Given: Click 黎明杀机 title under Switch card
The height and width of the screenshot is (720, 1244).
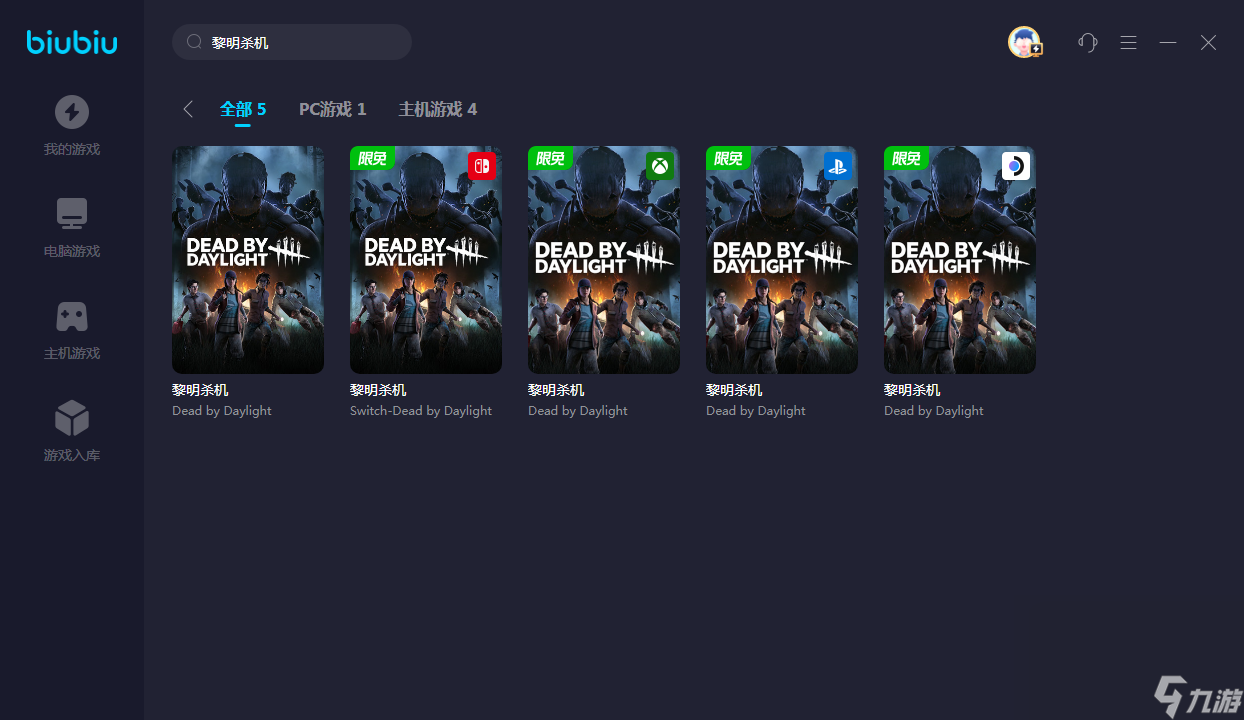Looking at the screenshot, I should [378, 390].
